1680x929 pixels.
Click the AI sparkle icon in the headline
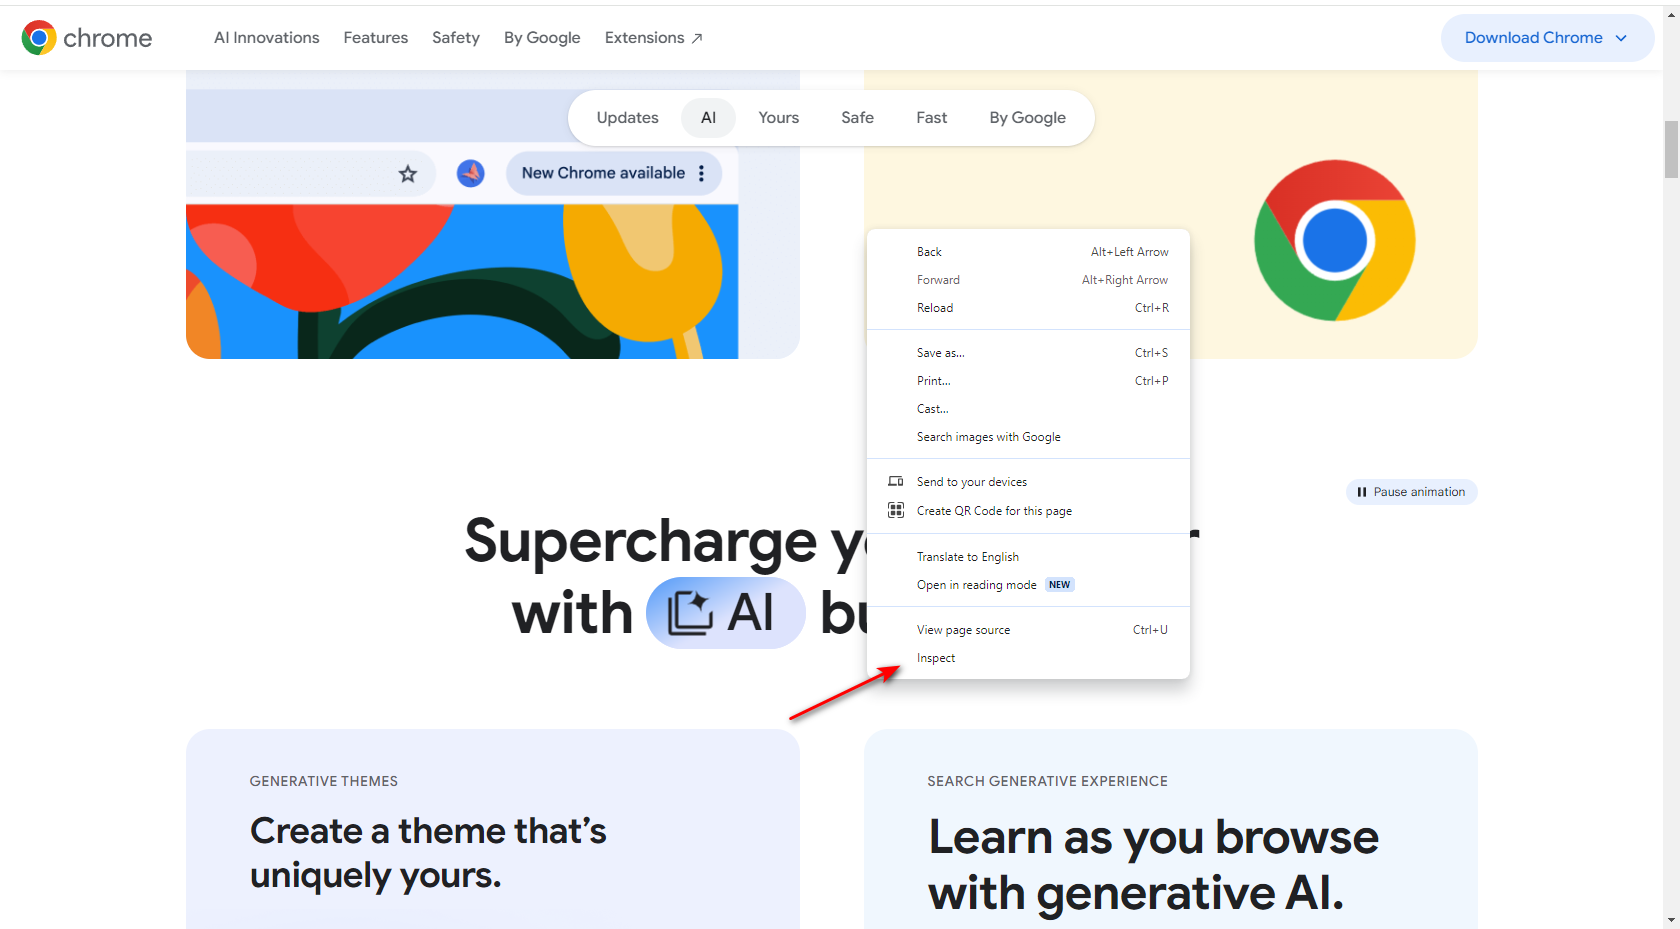tap(689, 613)
